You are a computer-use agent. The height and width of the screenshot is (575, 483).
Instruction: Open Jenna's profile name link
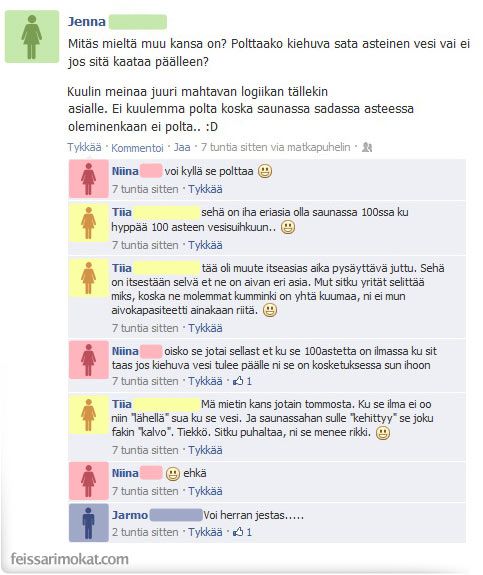pos(87,22)
